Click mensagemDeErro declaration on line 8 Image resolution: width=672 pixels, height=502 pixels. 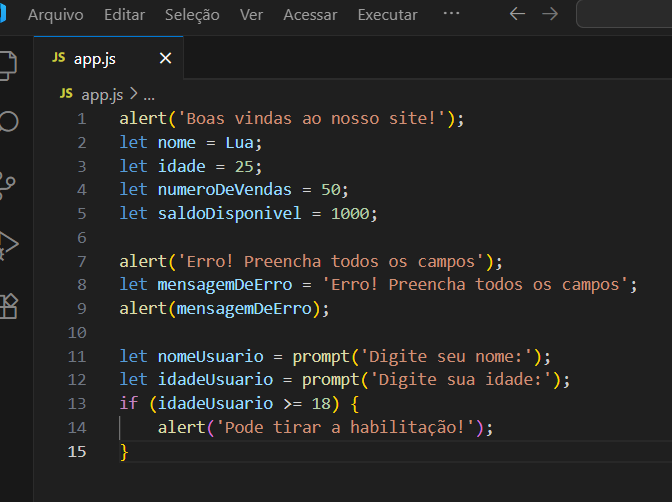point(225,285)
